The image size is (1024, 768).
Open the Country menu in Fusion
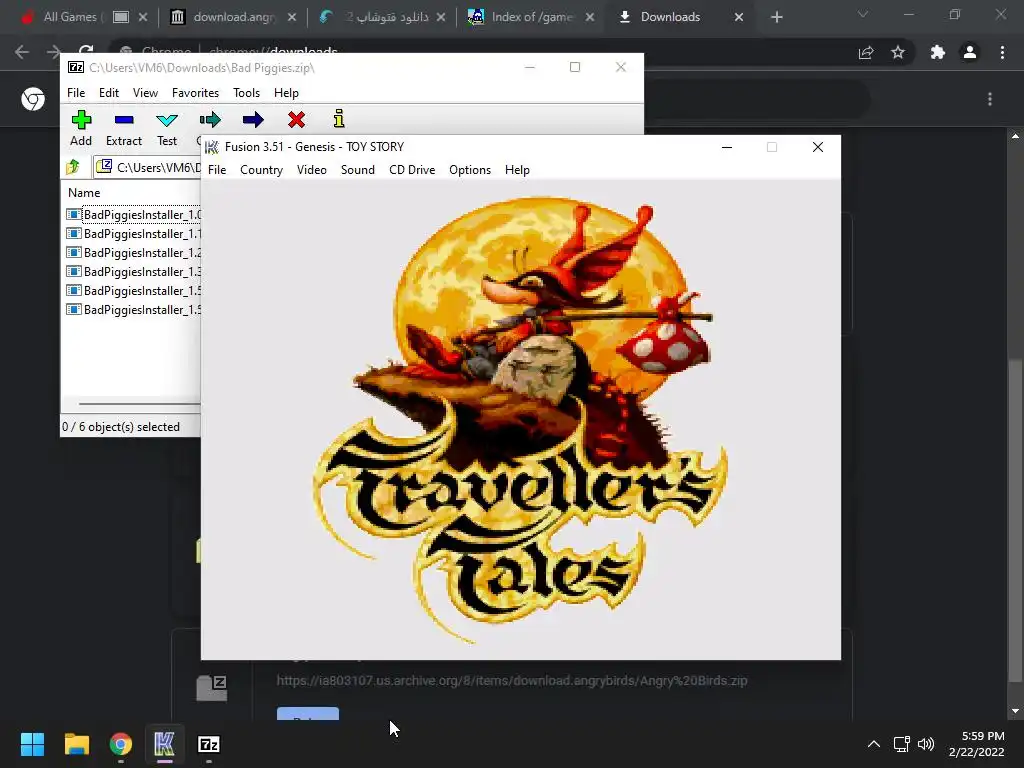coord(261,170)
